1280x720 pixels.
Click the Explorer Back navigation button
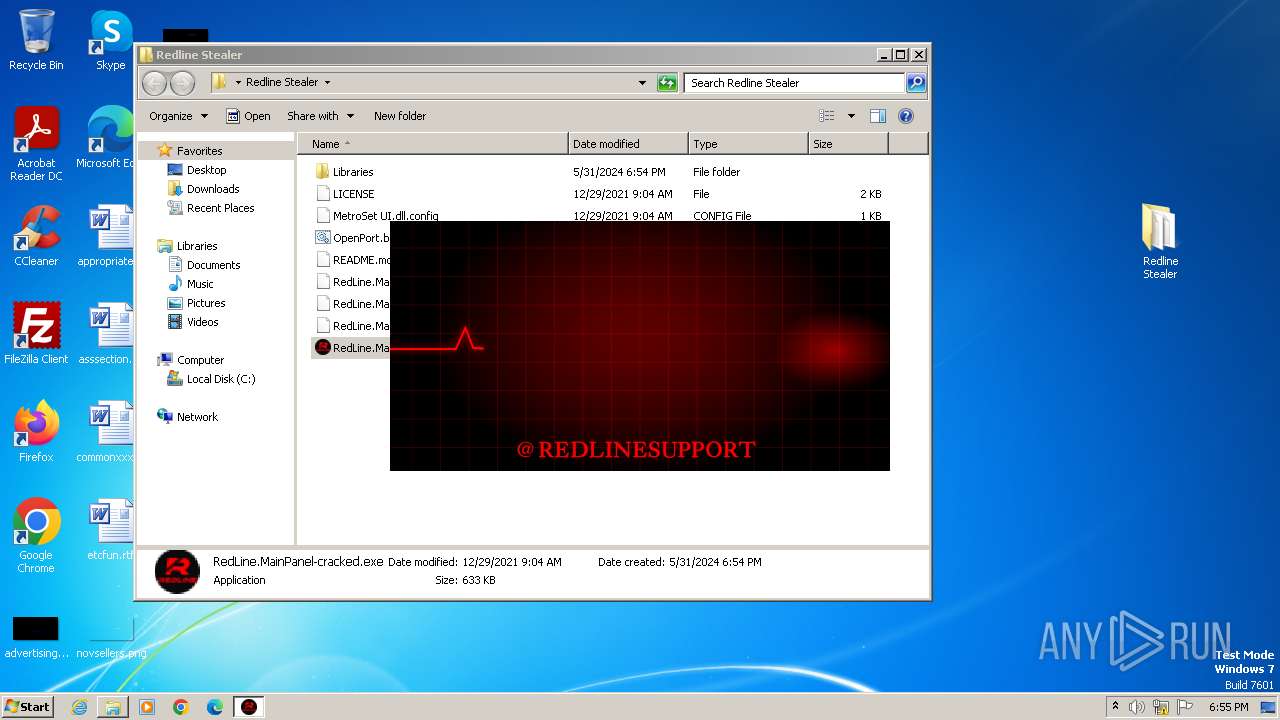(x=154, y=83)
